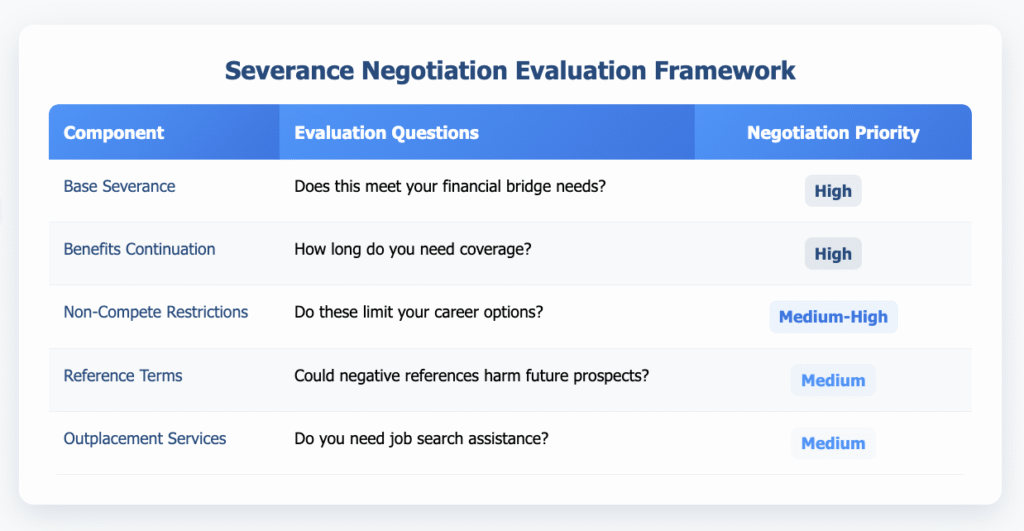Click the Medium-High priority badge

click(832, 317)
